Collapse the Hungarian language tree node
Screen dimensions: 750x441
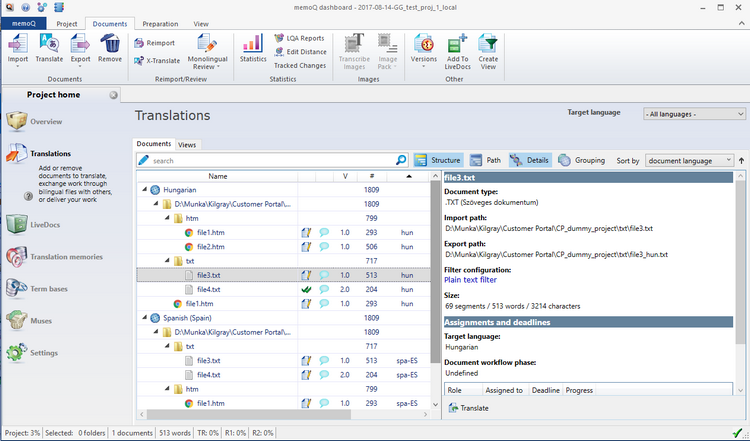(x=144, y=190)
